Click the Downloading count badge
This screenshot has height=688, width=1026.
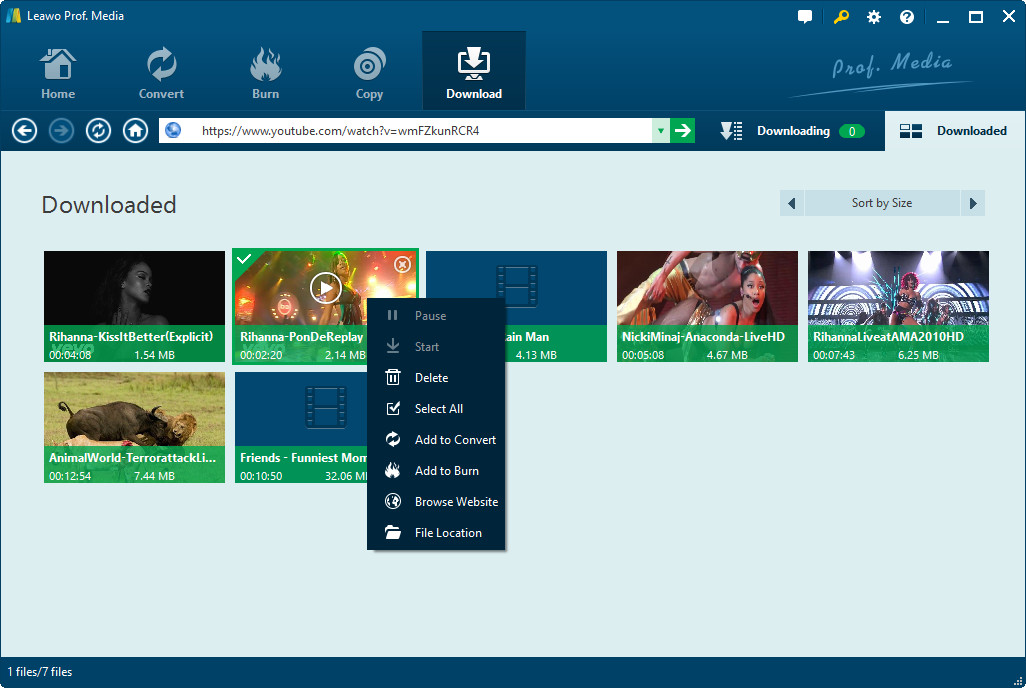point(851,132)
